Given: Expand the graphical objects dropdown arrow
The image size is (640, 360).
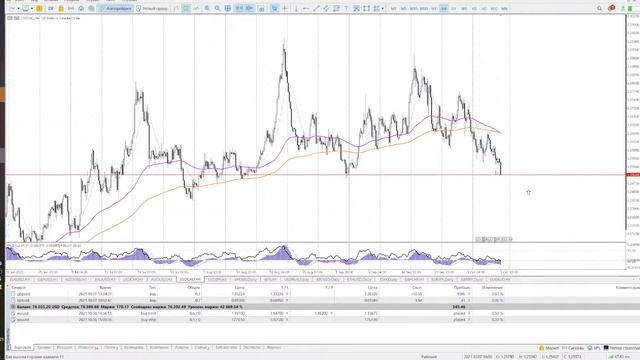Looking at the screenshot, I should (382, 9).
